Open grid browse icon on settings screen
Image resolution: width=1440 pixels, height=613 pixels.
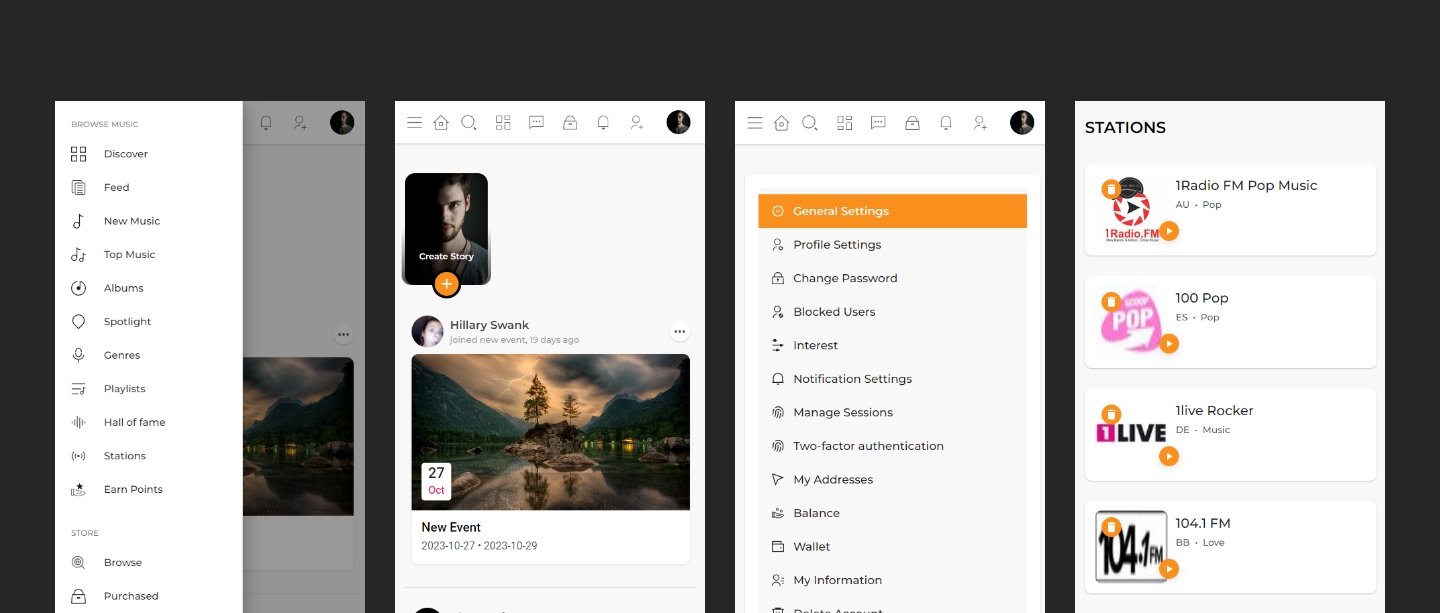coord(845,123)
